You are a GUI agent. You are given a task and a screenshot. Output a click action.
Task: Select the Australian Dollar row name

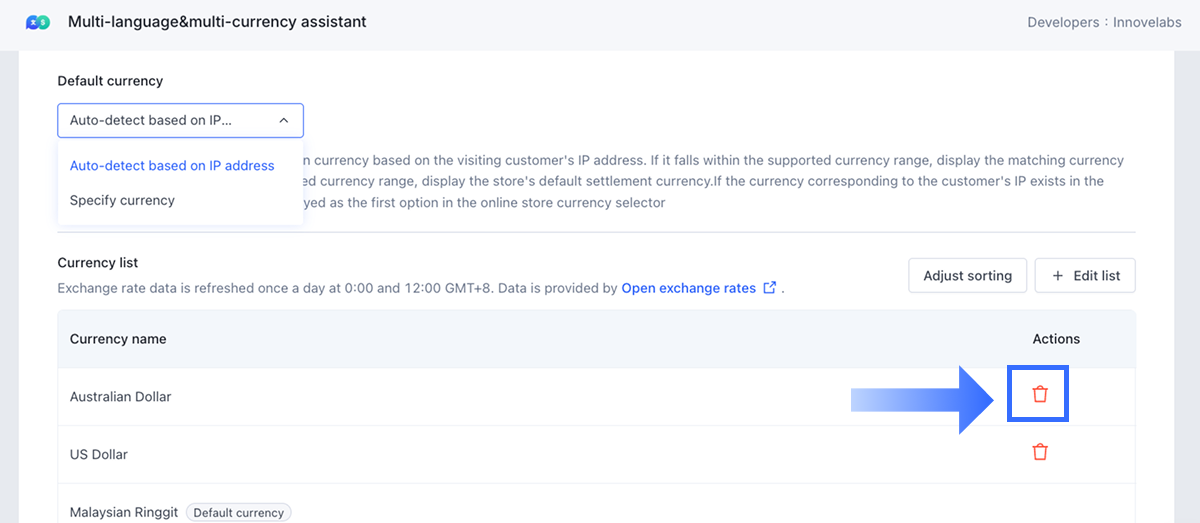(120, 397)
